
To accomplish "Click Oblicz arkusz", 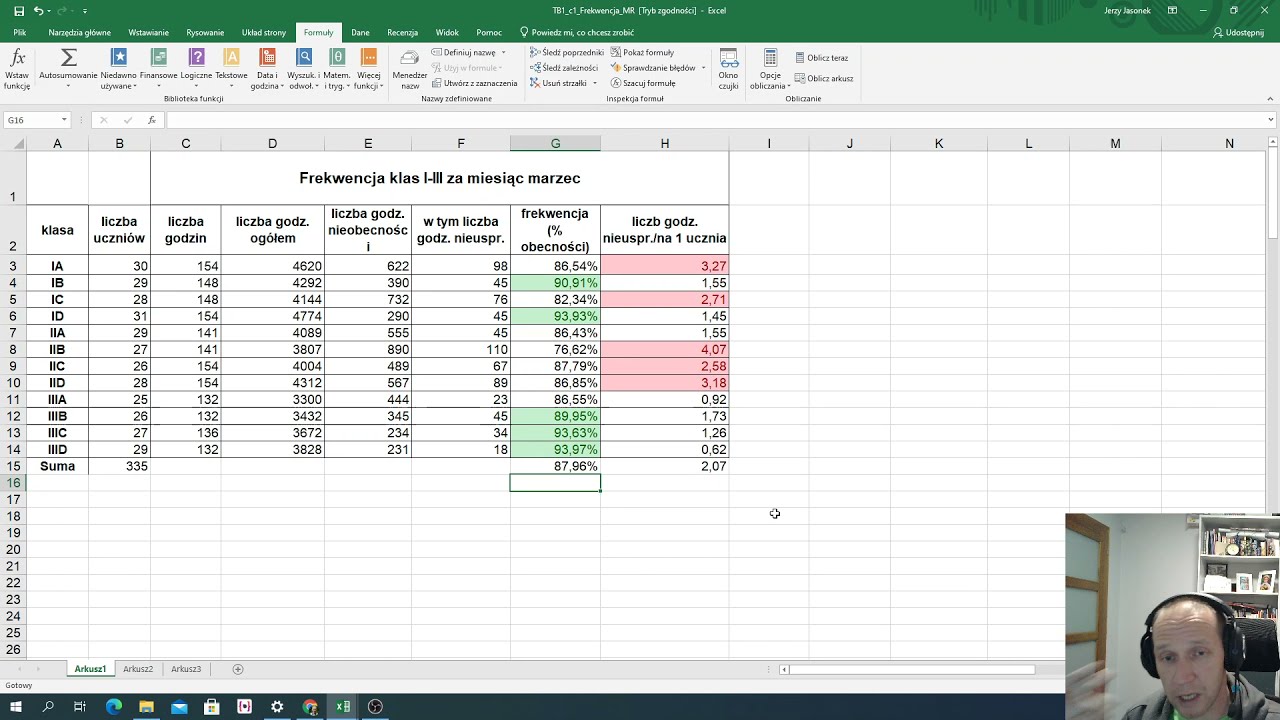I will point(824,78).
